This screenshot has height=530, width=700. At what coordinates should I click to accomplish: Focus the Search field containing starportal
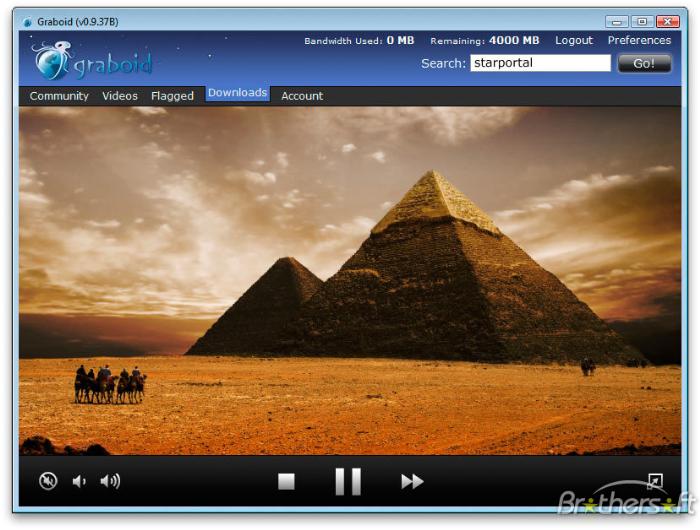coord(540,63)
